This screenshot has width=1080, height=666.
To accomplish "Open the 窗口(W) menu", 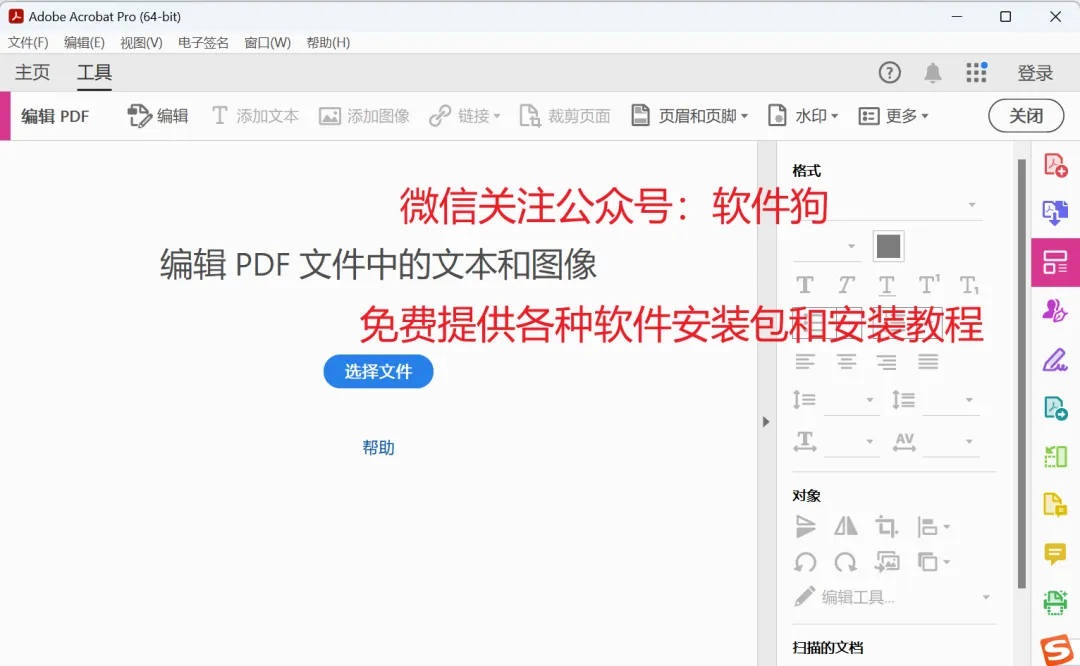I will click(x=267, y=43).
